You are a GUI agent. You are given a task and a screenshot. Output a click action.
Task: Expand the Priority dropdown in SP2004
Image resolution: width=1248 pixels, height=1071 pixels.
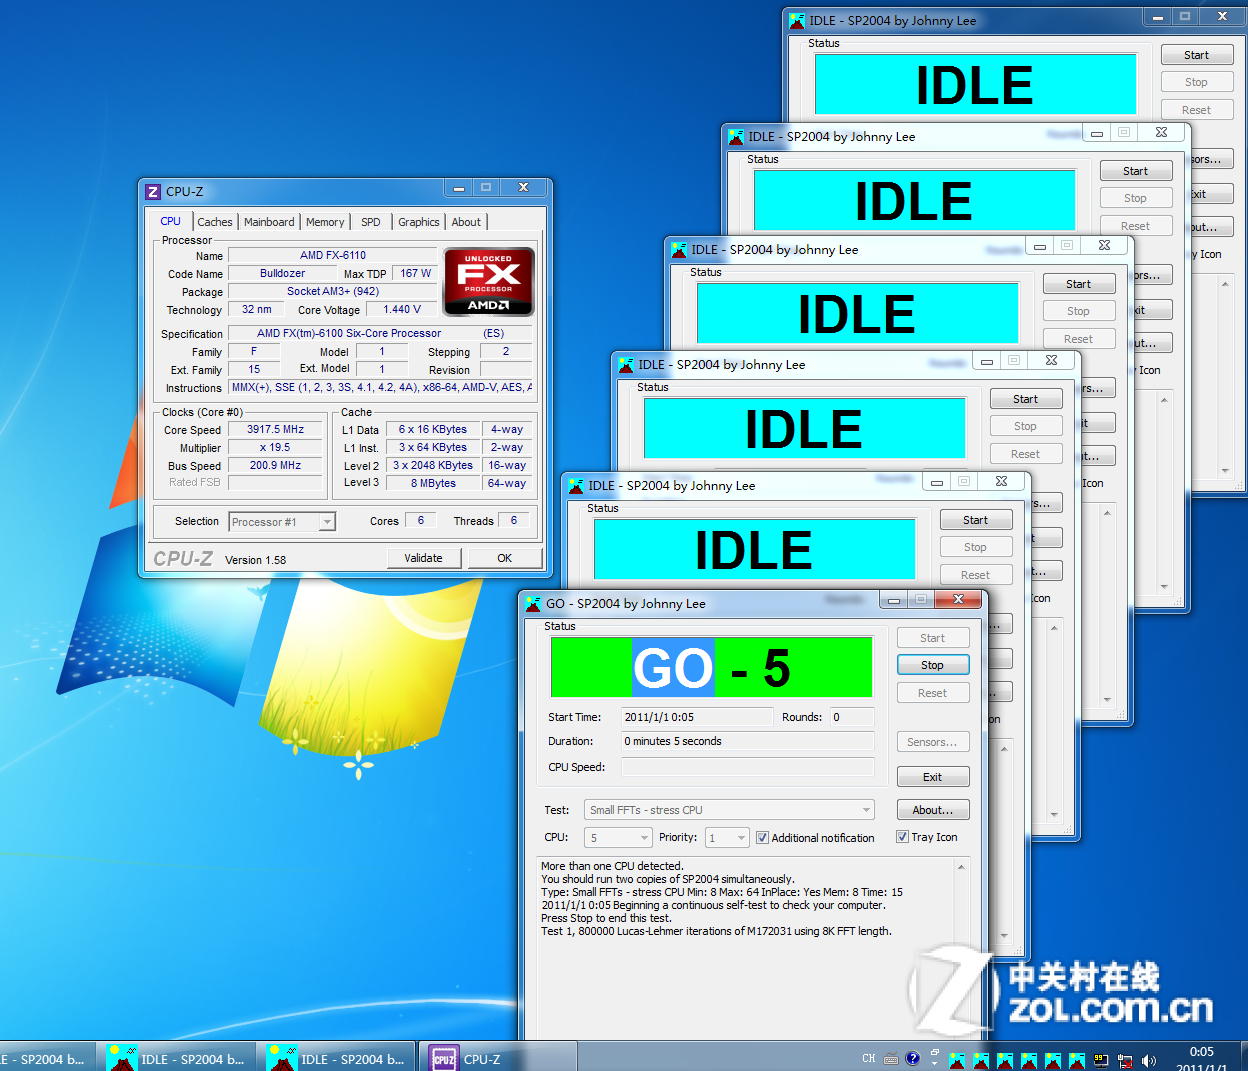point(741,838)
